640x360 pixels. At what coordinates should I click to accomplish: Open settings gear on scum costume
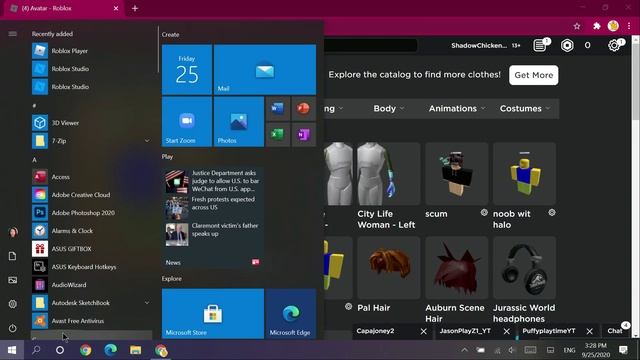pyautogui.click(x=484, y=213)
